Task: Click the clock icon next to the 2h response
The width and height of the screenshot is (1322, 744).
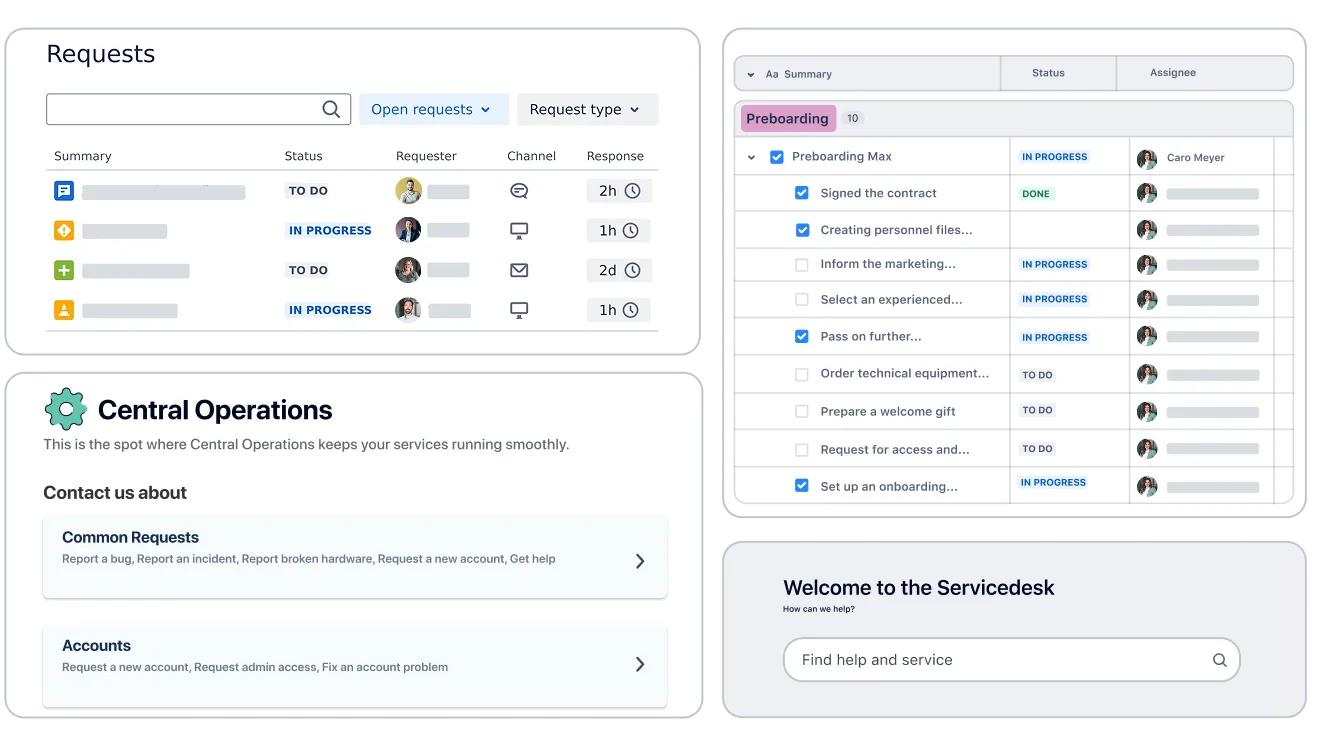Action: 633,190
